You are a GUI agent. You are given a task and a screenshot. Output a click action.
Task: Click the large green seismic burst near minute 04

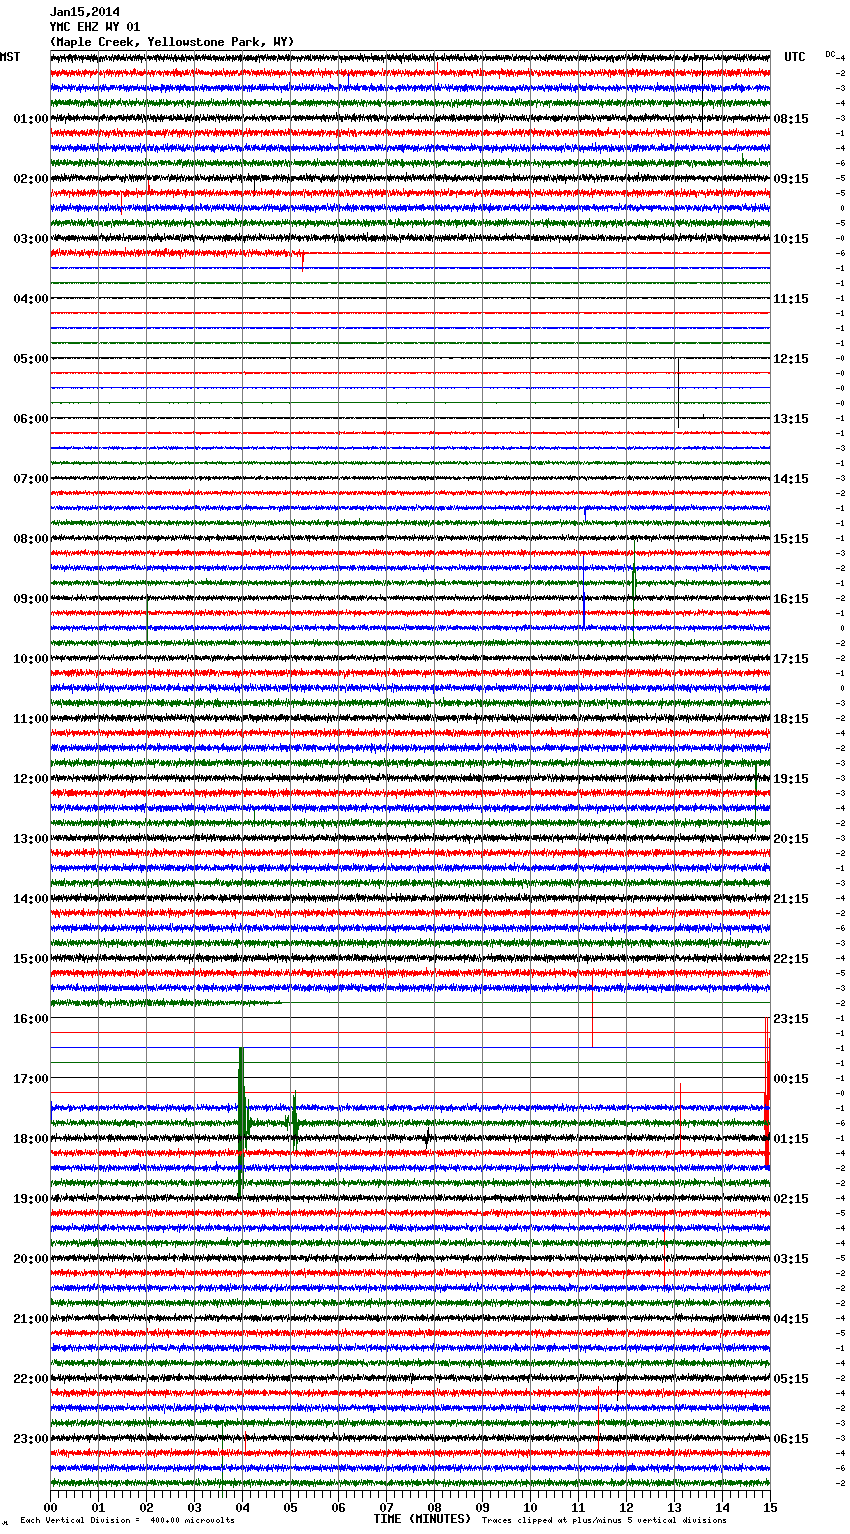(241, 1122)
